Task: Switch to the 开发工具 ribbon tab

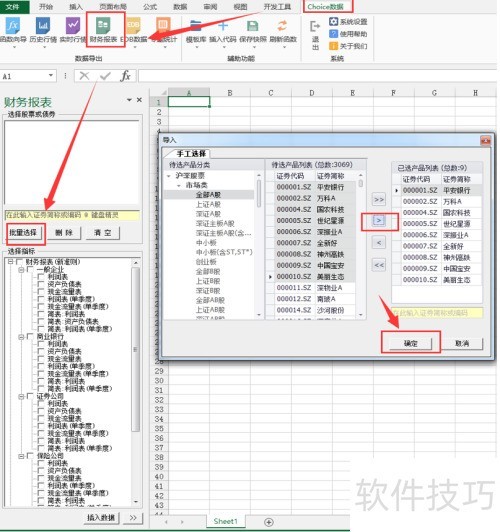Action: pyautogui.click(x=277, y=6)
